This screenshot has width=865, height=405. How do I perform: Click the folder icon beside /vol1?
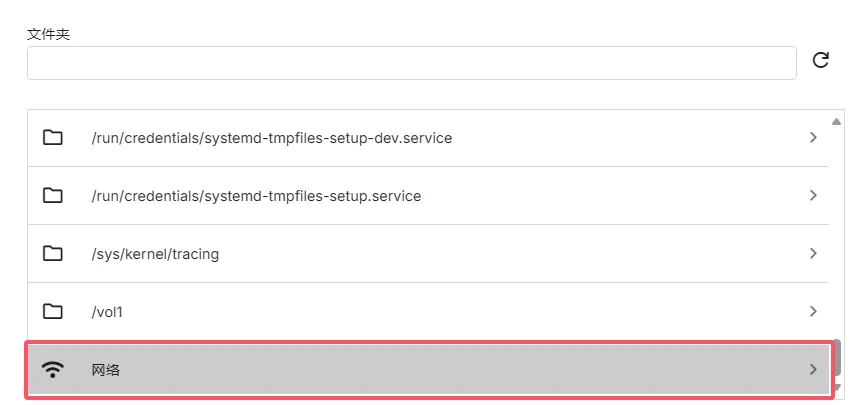tap(53, 312)
